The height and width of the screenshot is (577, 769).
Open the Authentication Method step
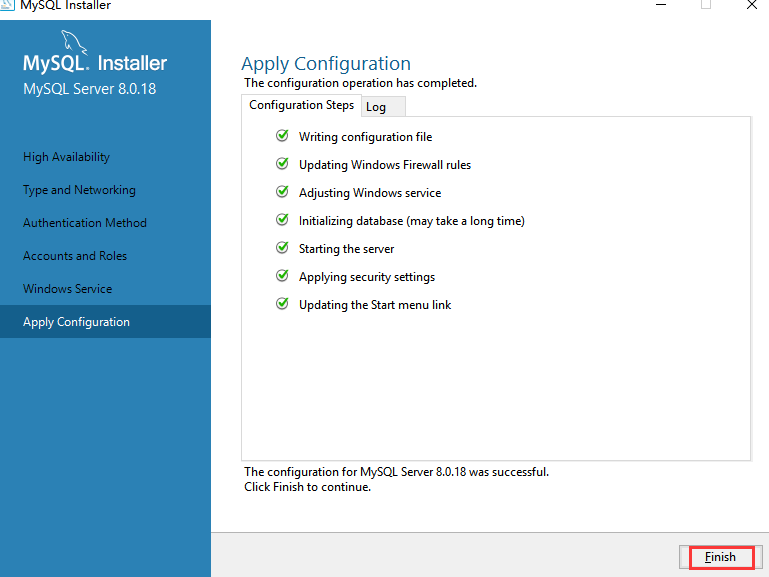pos(84,223)
